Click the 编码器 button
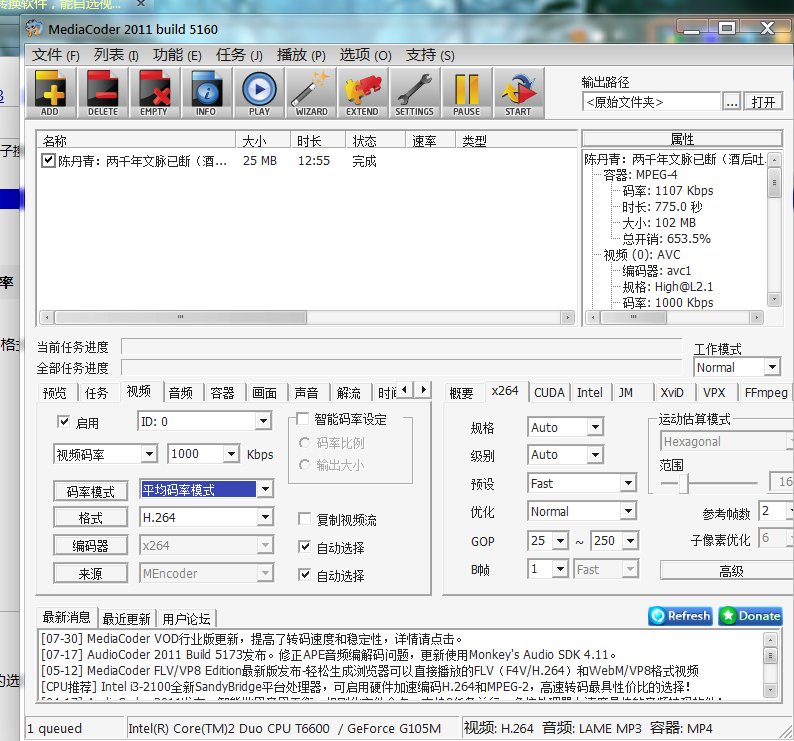 (91, 545)
